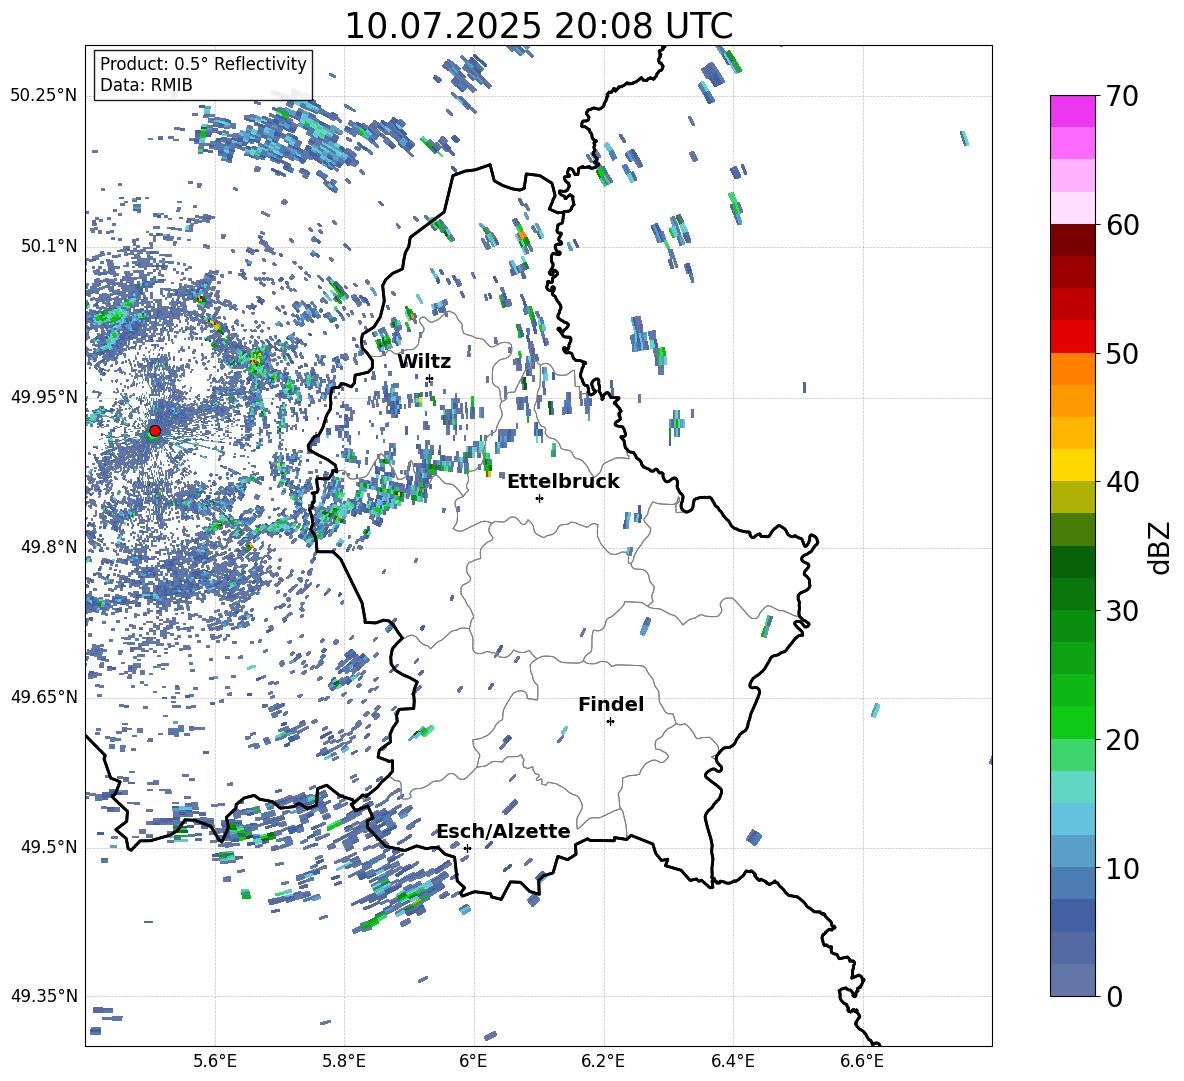
Task: Click the 6.4°E longitude label
Action: point(732,1061)
